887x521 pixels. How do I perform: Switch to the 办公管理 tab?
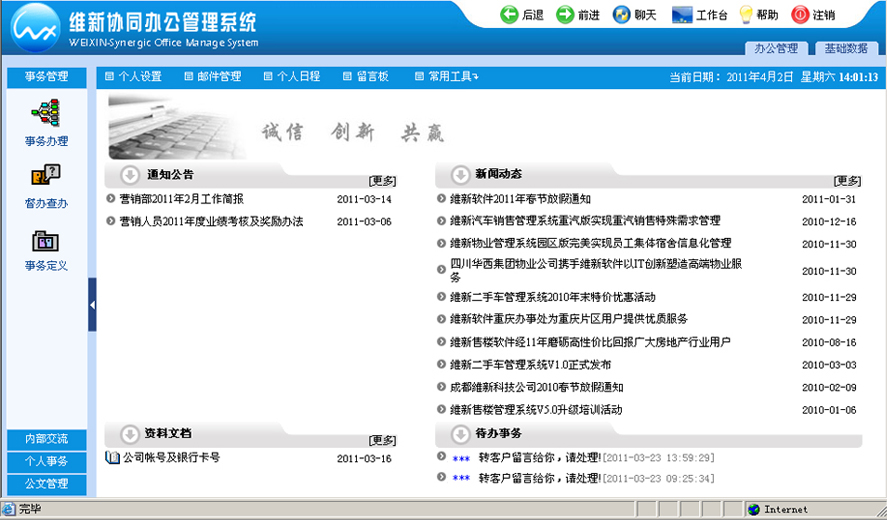coord(776,49)
